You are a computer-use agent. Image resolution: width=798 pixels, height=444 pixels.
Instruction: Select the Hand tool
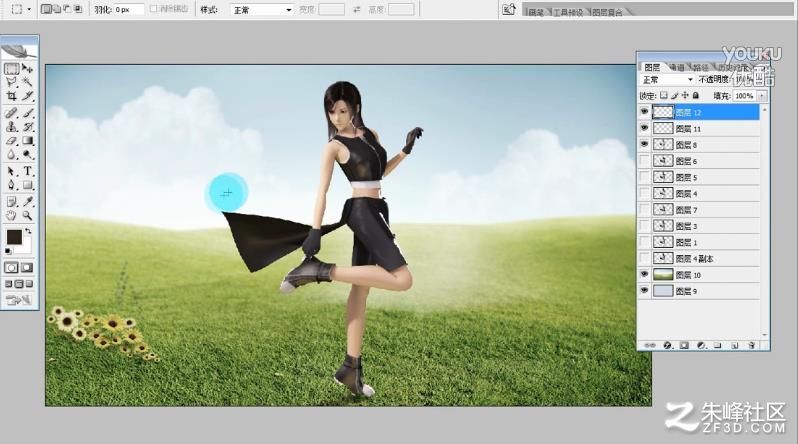click(x=12, y=215)
